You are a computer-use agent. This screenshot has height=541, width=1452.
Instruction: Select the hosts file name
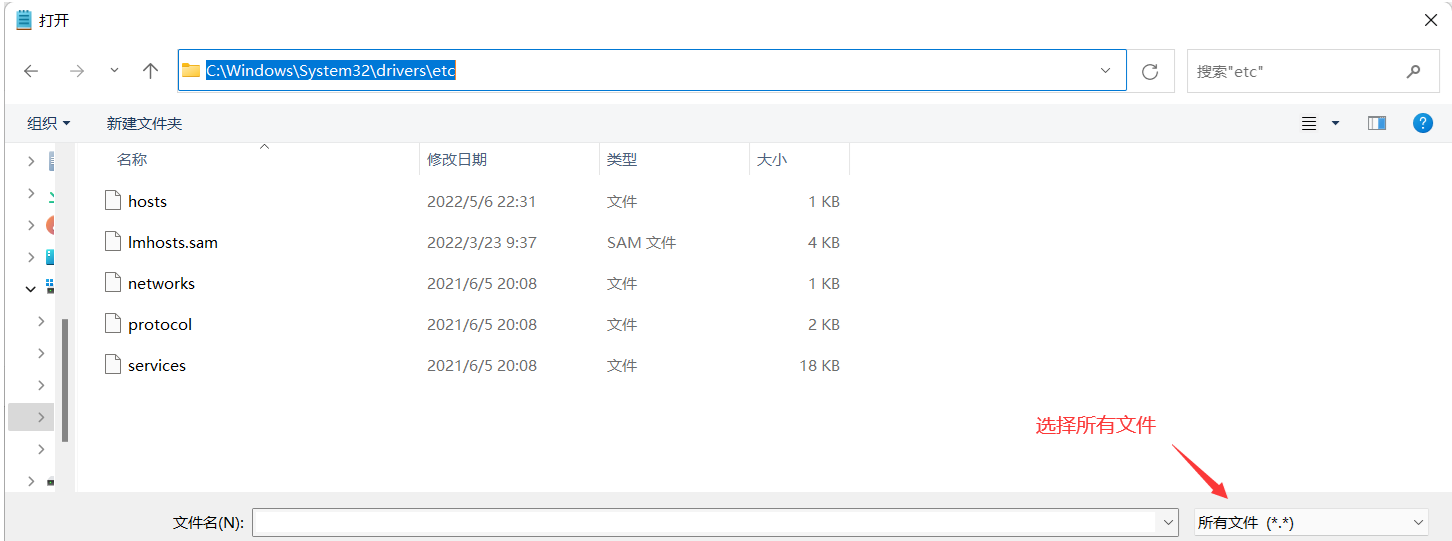(x=147, y=201)
